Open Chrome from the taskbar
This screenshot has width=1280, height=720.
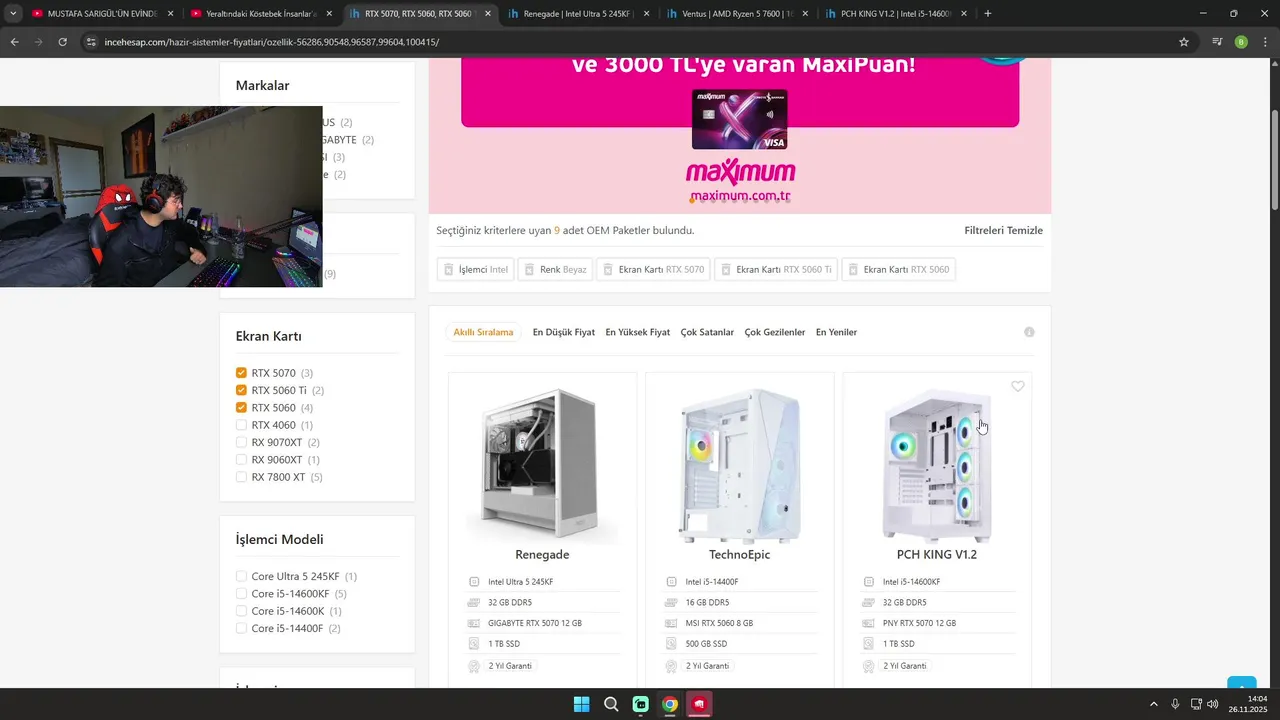[x=670, y=704]
